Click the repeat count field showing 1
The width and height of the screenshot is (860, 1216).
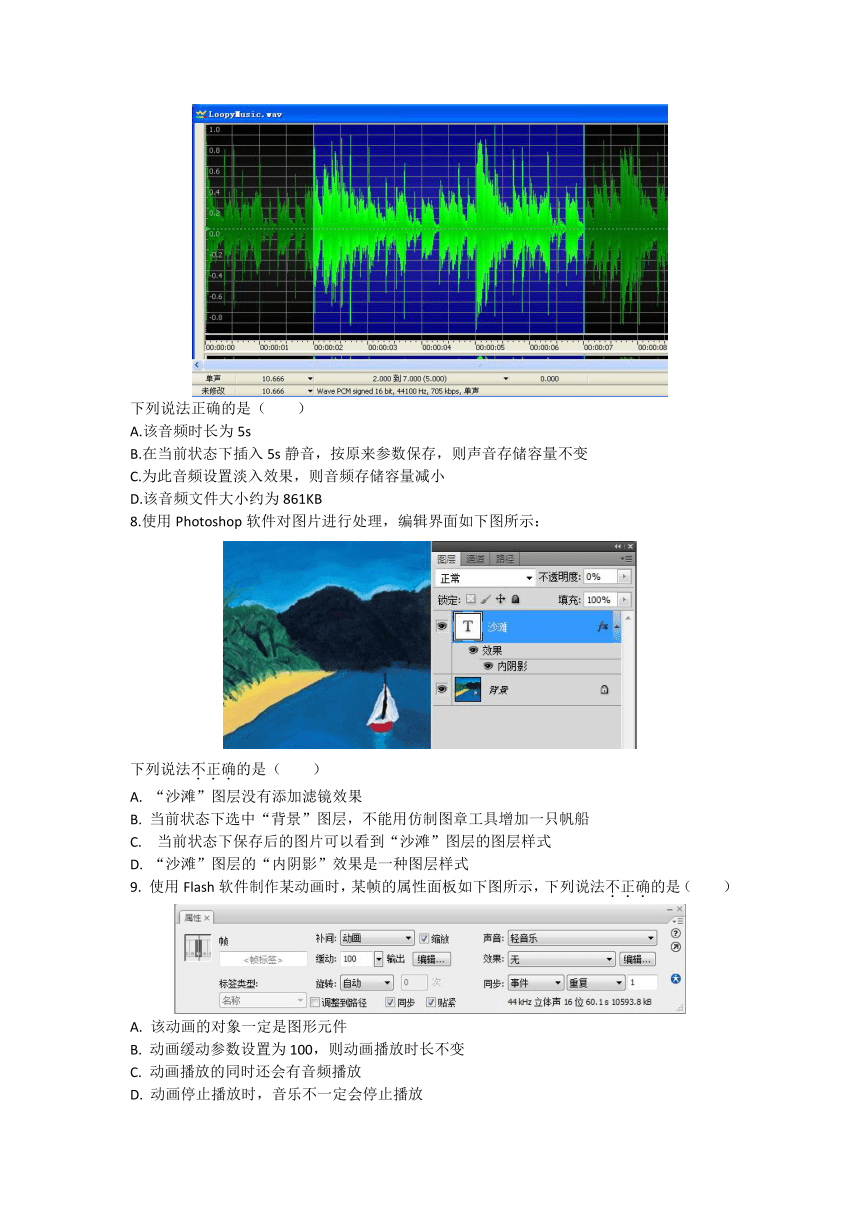[x=642, y=983]
